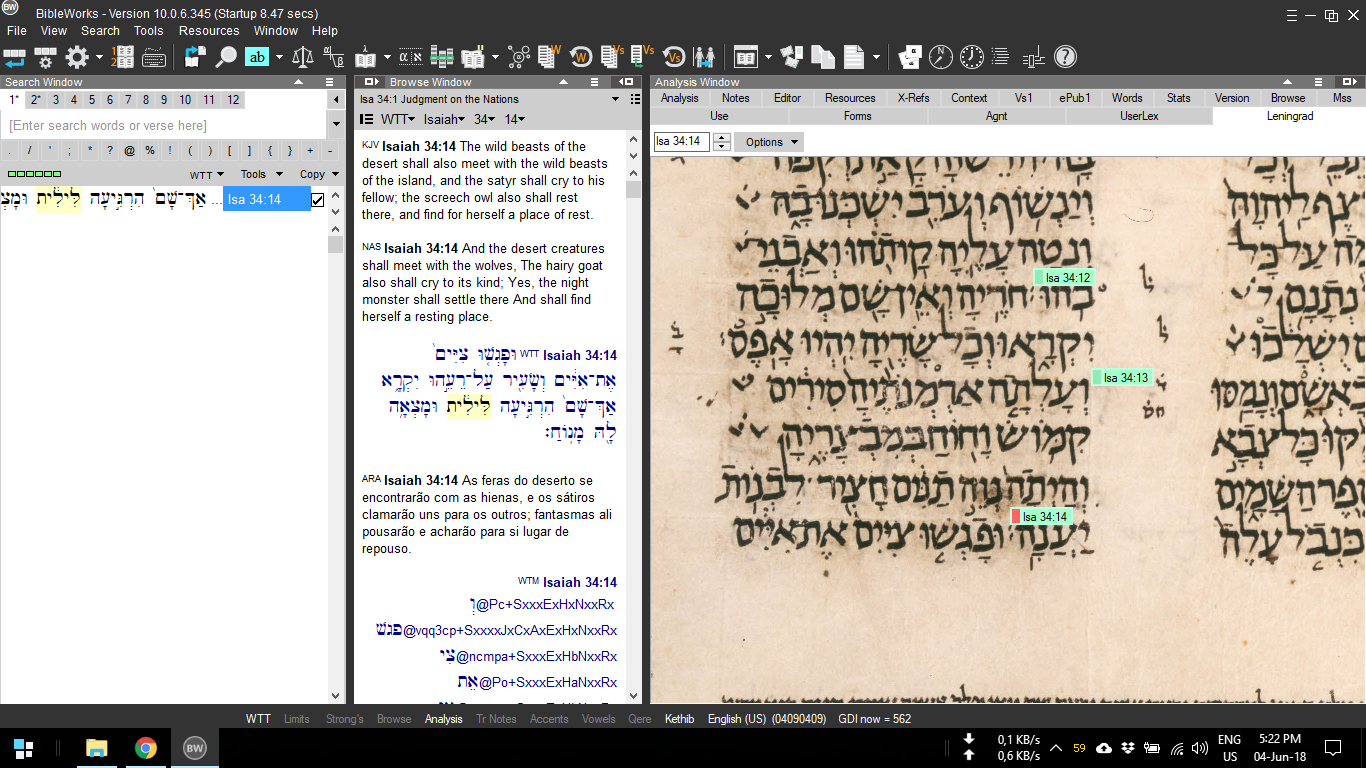Switch to the X-Refs tab

[x=913, y=98]
